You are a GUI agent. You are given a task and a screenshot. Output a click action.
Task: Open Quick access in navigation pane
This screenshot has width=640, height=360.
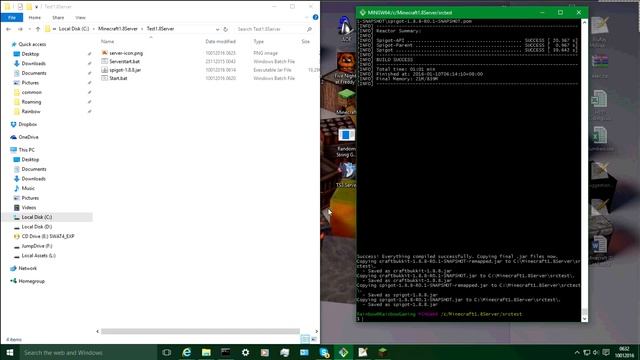point(32,44)
